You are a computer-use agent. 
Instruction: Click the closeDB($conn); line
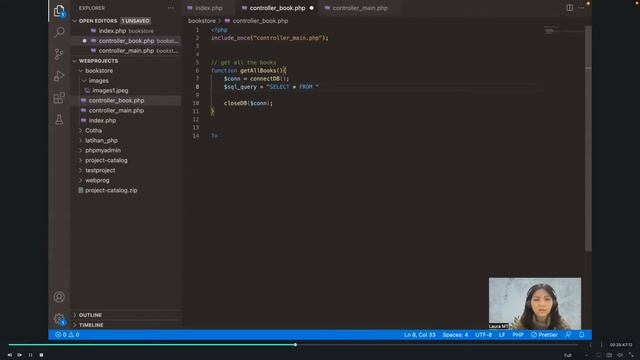248,103
